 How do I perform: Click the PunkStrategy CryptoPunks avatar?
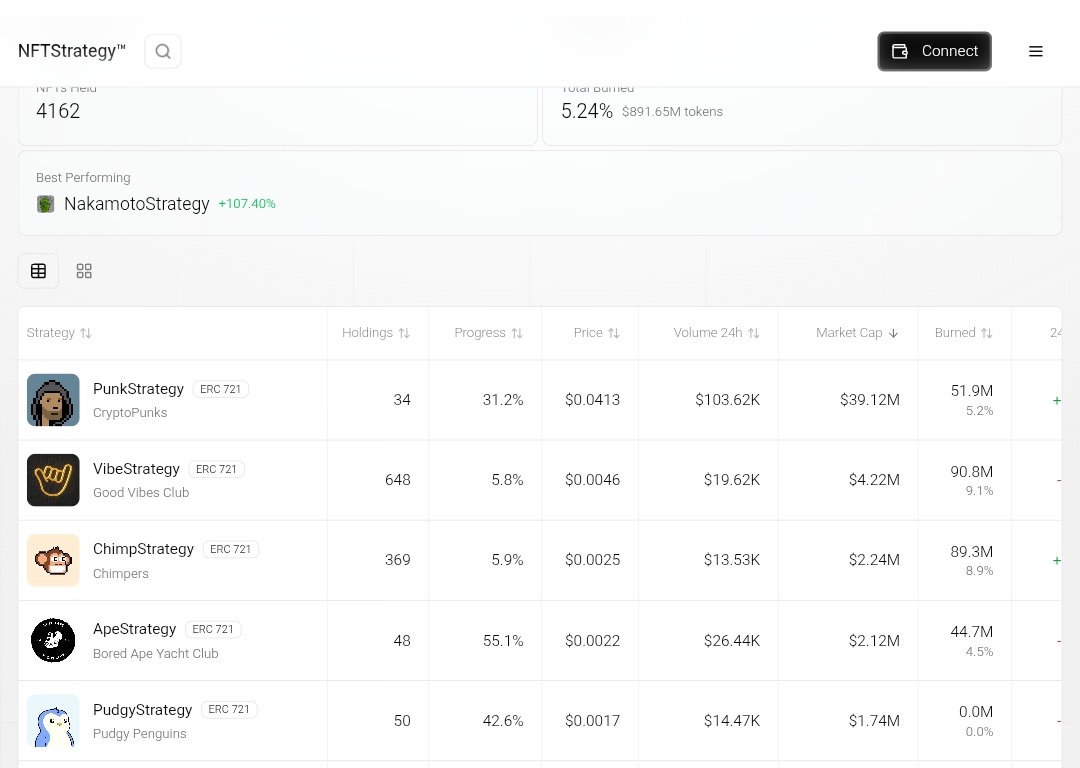click(x=53, y=400)
